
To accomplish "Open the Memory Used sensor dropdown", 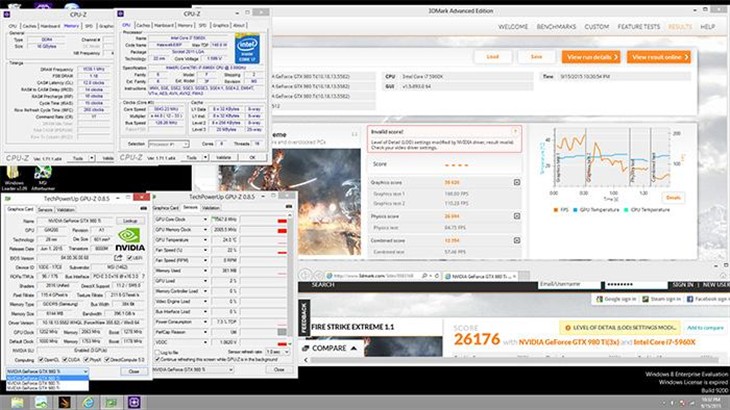I will pos(205,270).
